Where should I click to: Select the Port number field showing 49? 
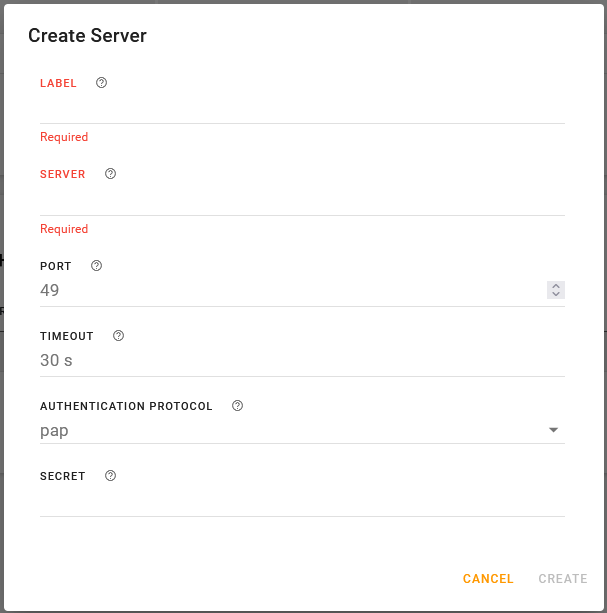290,291
